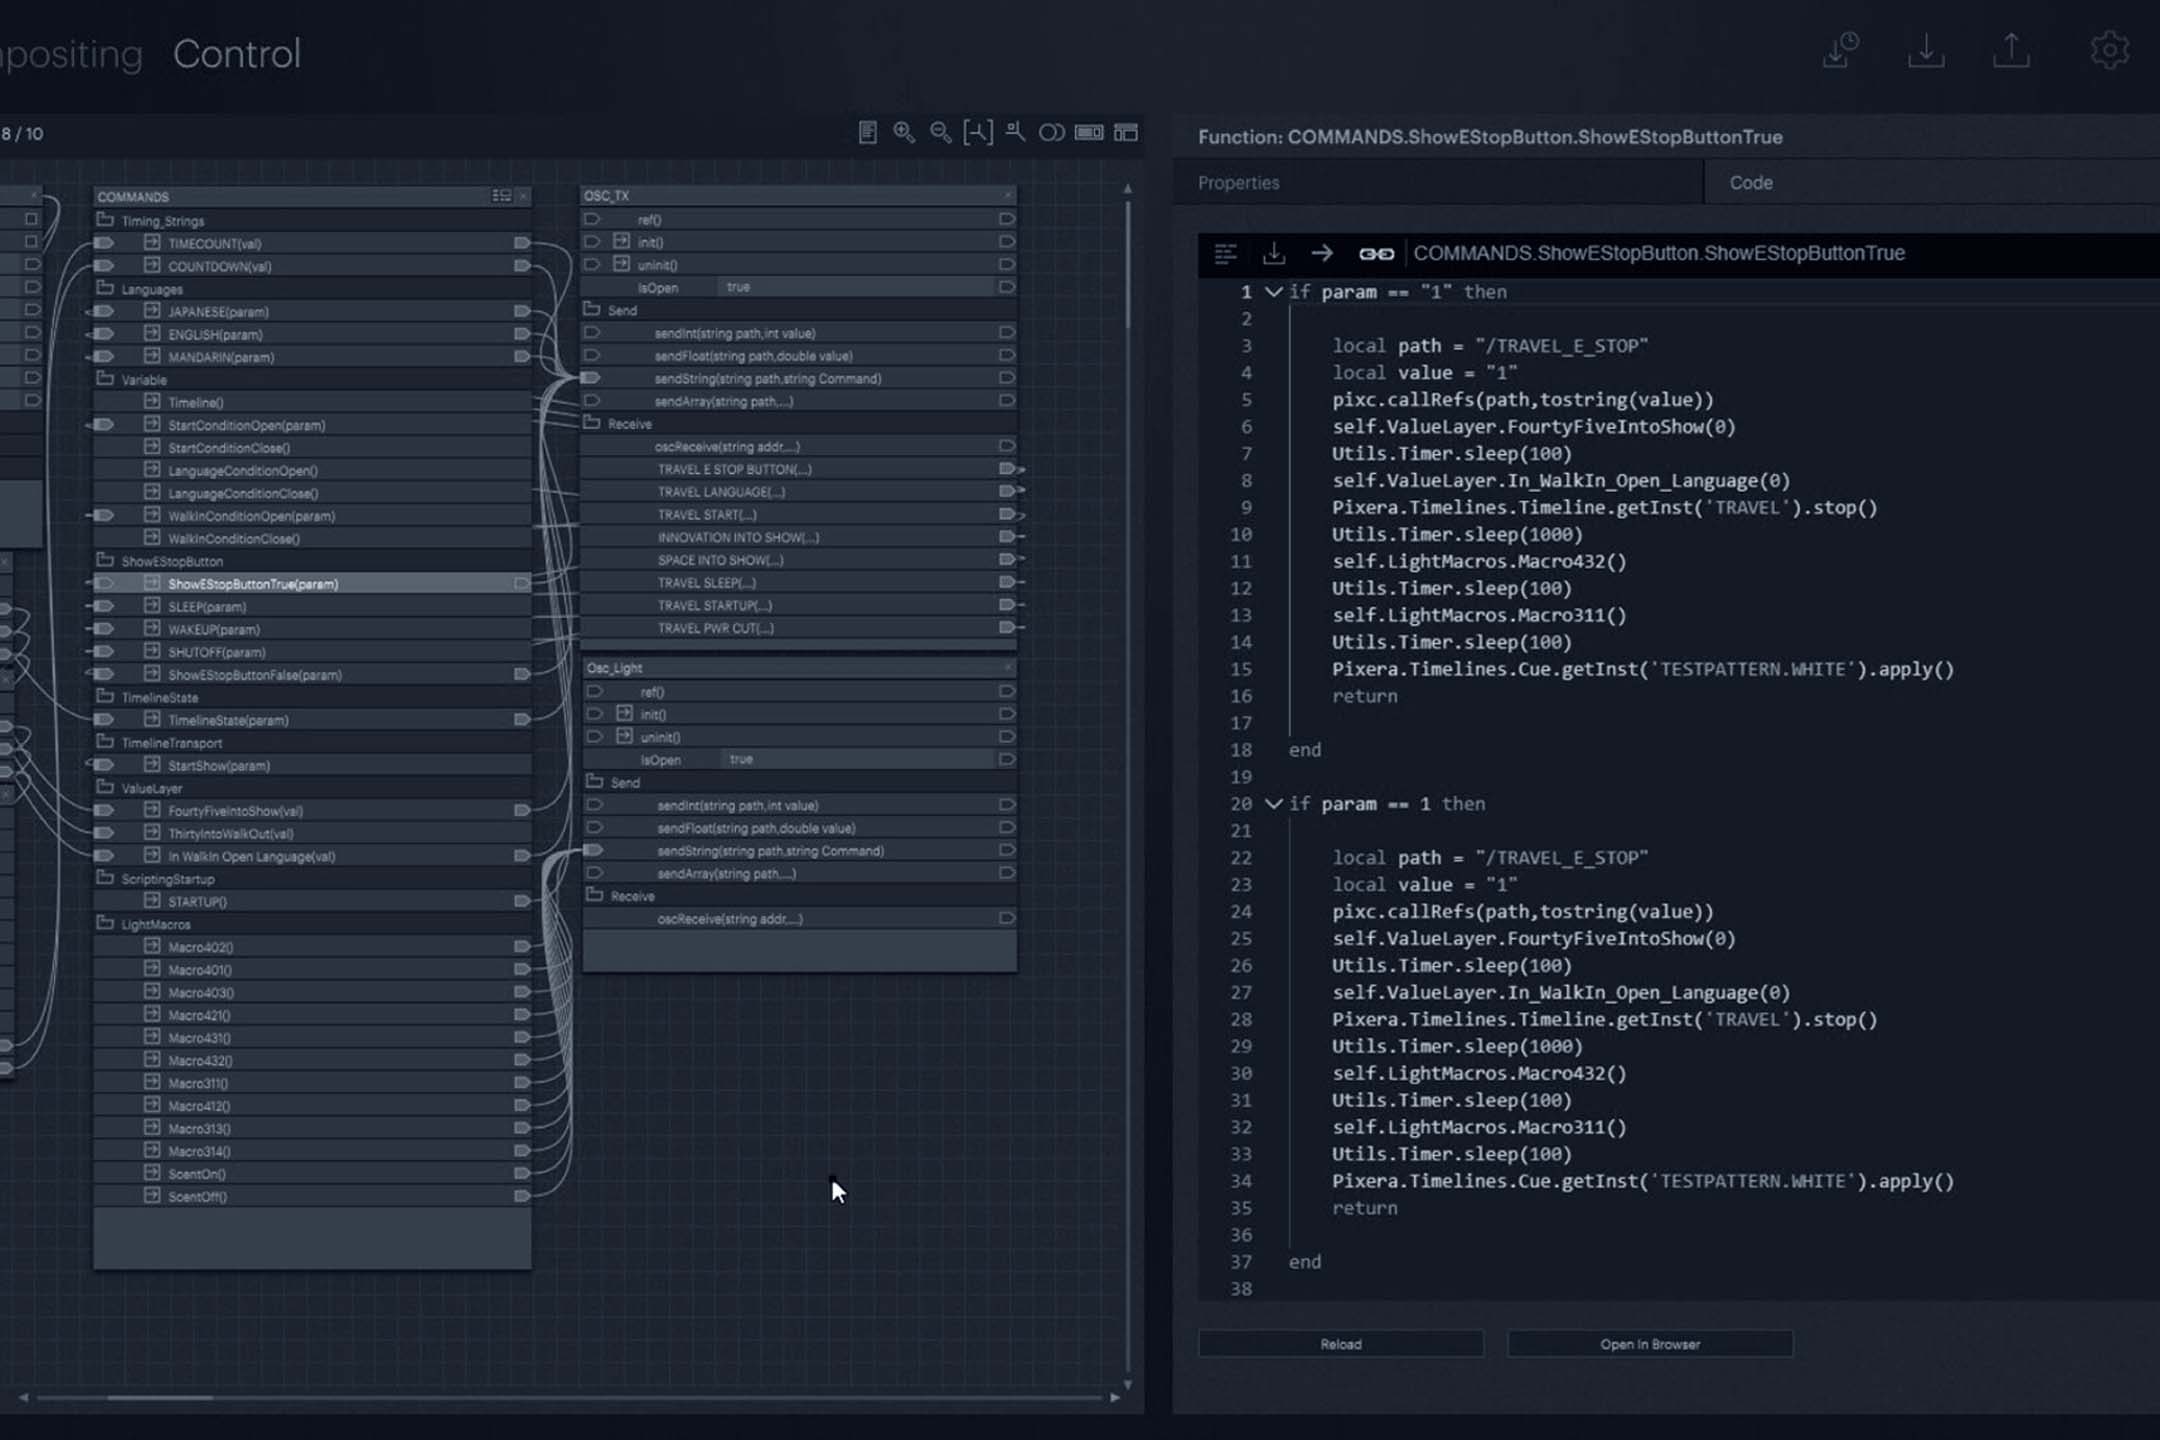Click the action icon next to JAPANESE(param)
The image size is (2160, 1440).
coord(152,311)
